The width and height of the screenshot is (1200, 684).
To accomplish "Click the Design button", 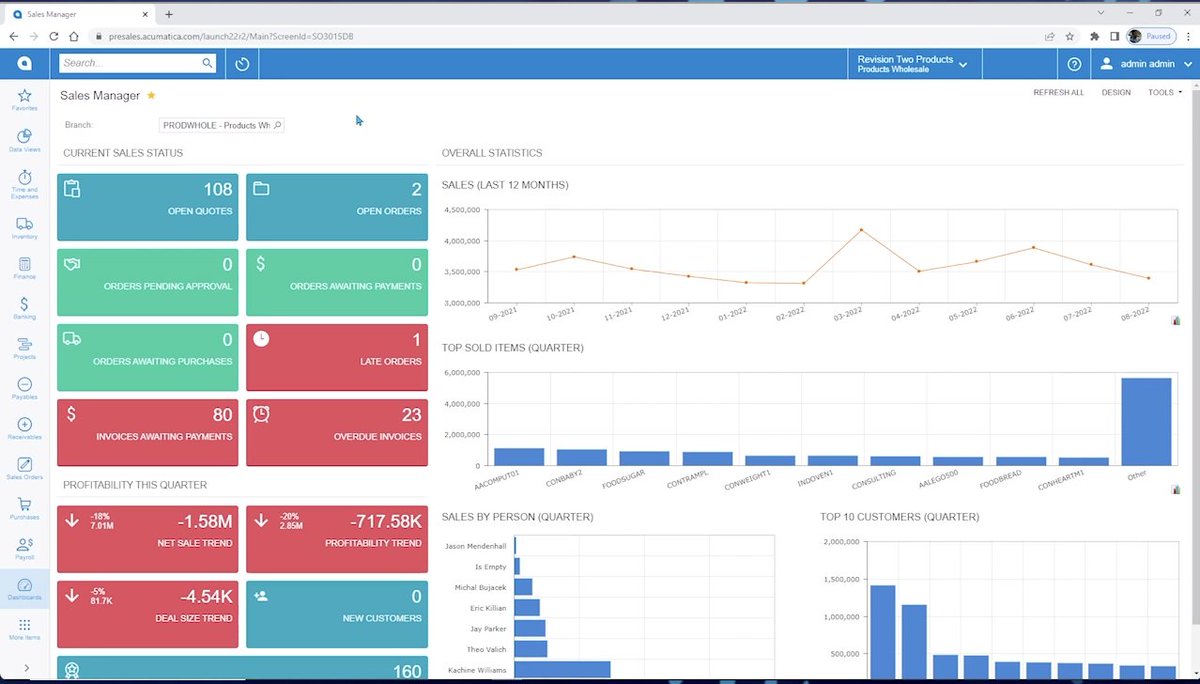I will [1116, 92].
